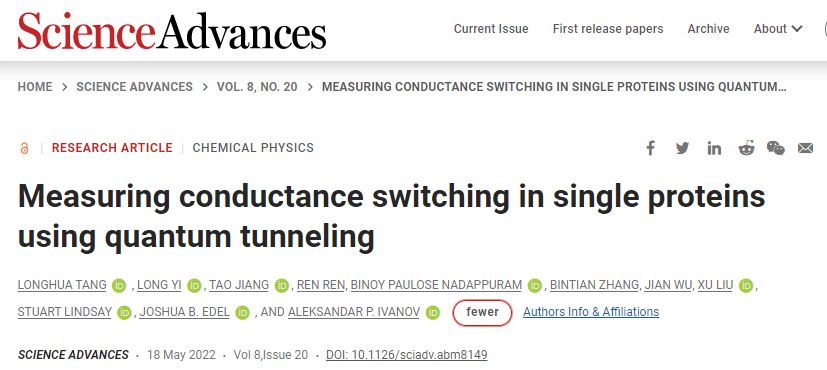This screenshot has height=370, width=827.
Task: Open VOL. 8, NO. 20 breadcrumb
Action: coord(257,87)
